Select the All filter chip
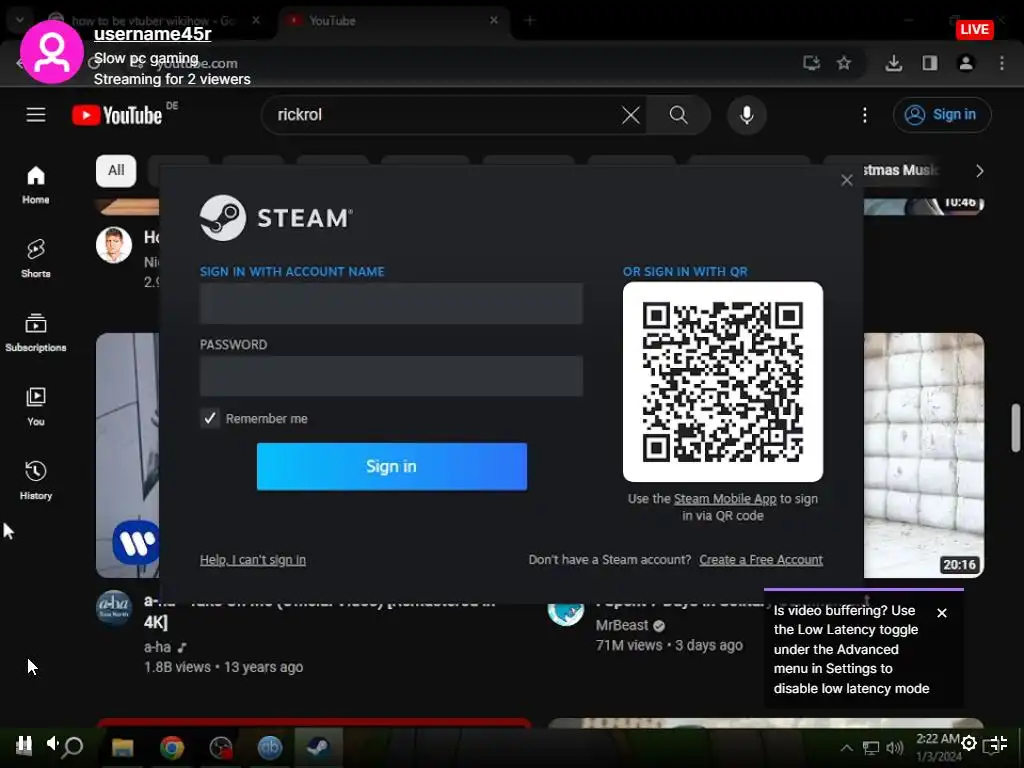 pos(116,170)
